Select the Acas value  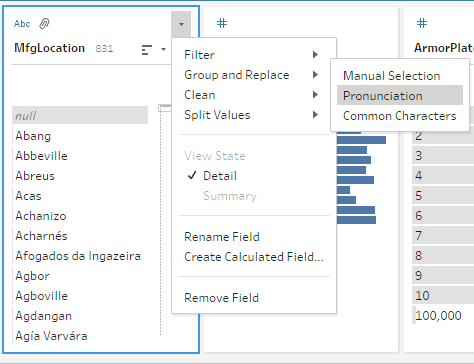click(x=80, y=196)
